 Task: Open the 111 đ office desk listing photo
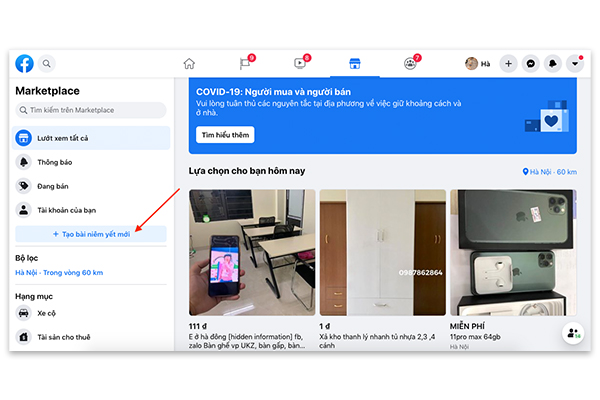click(252, 253)
